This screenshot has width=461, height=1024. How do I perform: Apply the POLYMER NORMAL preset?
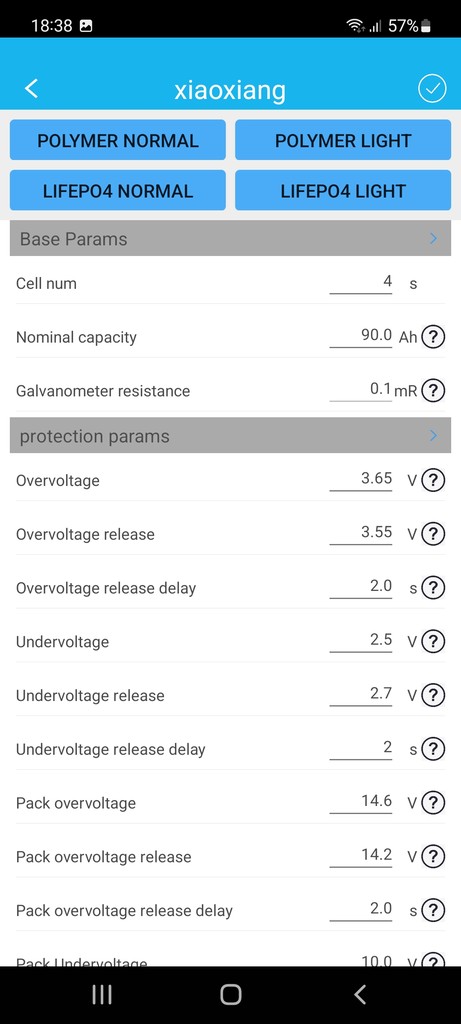118,140
